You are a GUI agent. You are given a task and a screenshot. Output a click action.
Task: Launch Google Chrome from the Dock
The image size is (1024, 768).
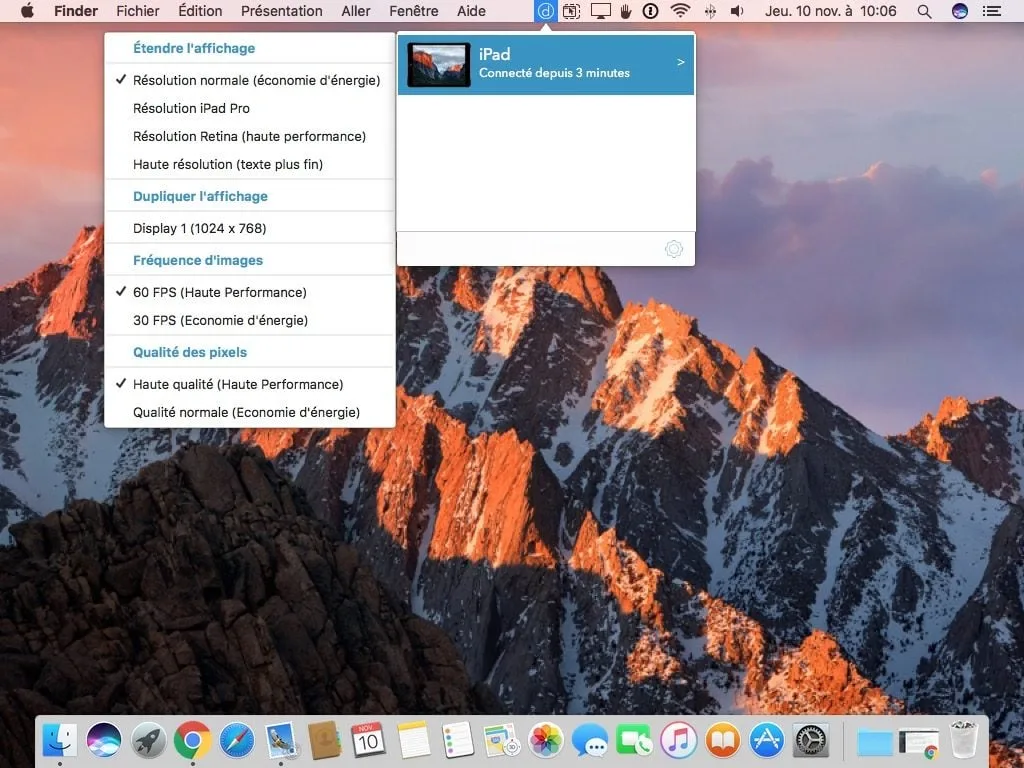point(192,741)
